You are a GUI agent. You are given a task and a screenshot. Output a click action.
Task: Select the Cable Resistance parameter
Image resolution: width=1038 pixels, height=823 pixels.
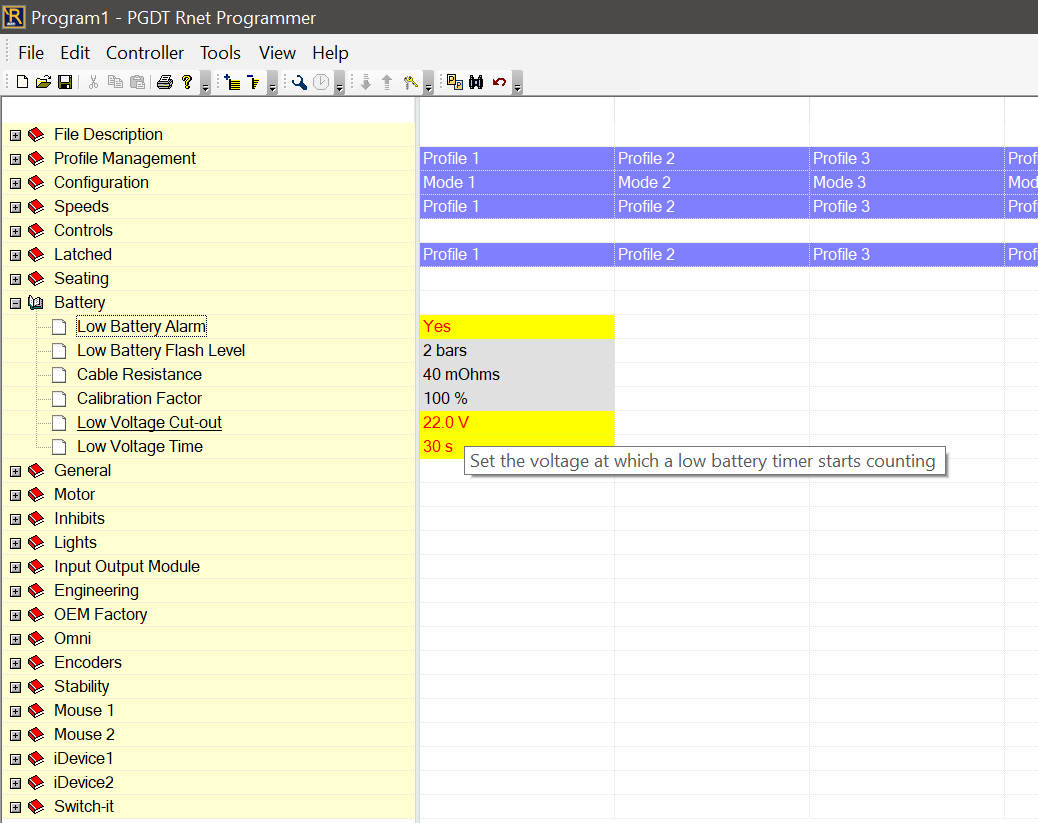[x=139, y=375]
